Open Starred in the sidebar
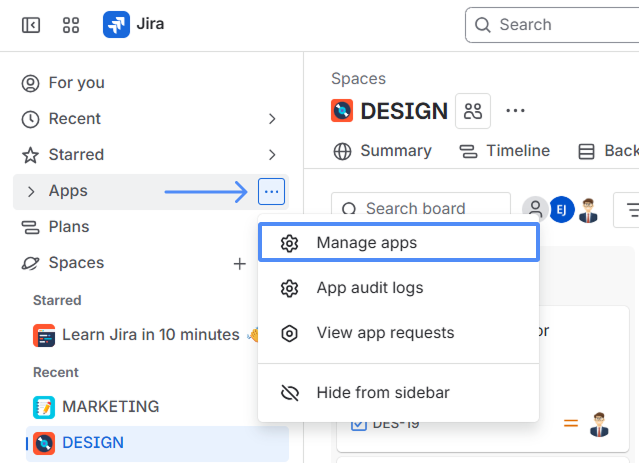Image resolution: width=639 pixels, height=463 pixels. click(76, 155)
